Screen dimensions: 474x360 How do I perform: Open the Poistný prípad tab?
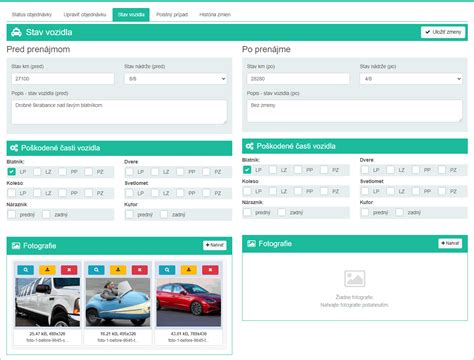coord(172,15)
